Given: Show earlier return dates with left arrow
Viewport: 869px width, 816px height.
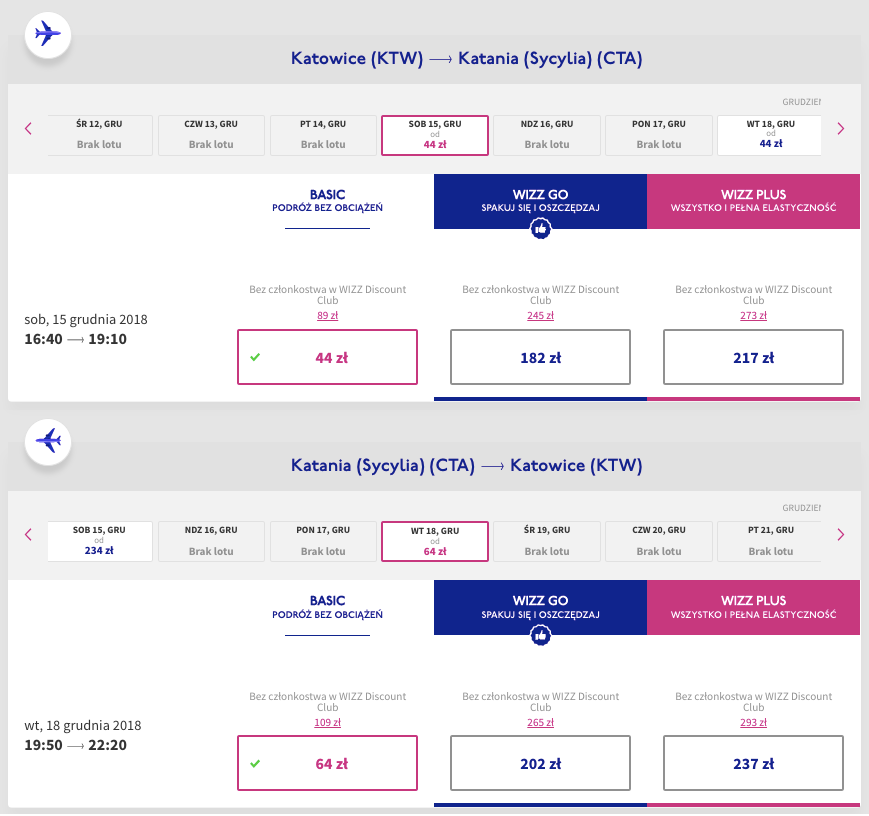Looking at the screenshot, I should tap(28, 534).
